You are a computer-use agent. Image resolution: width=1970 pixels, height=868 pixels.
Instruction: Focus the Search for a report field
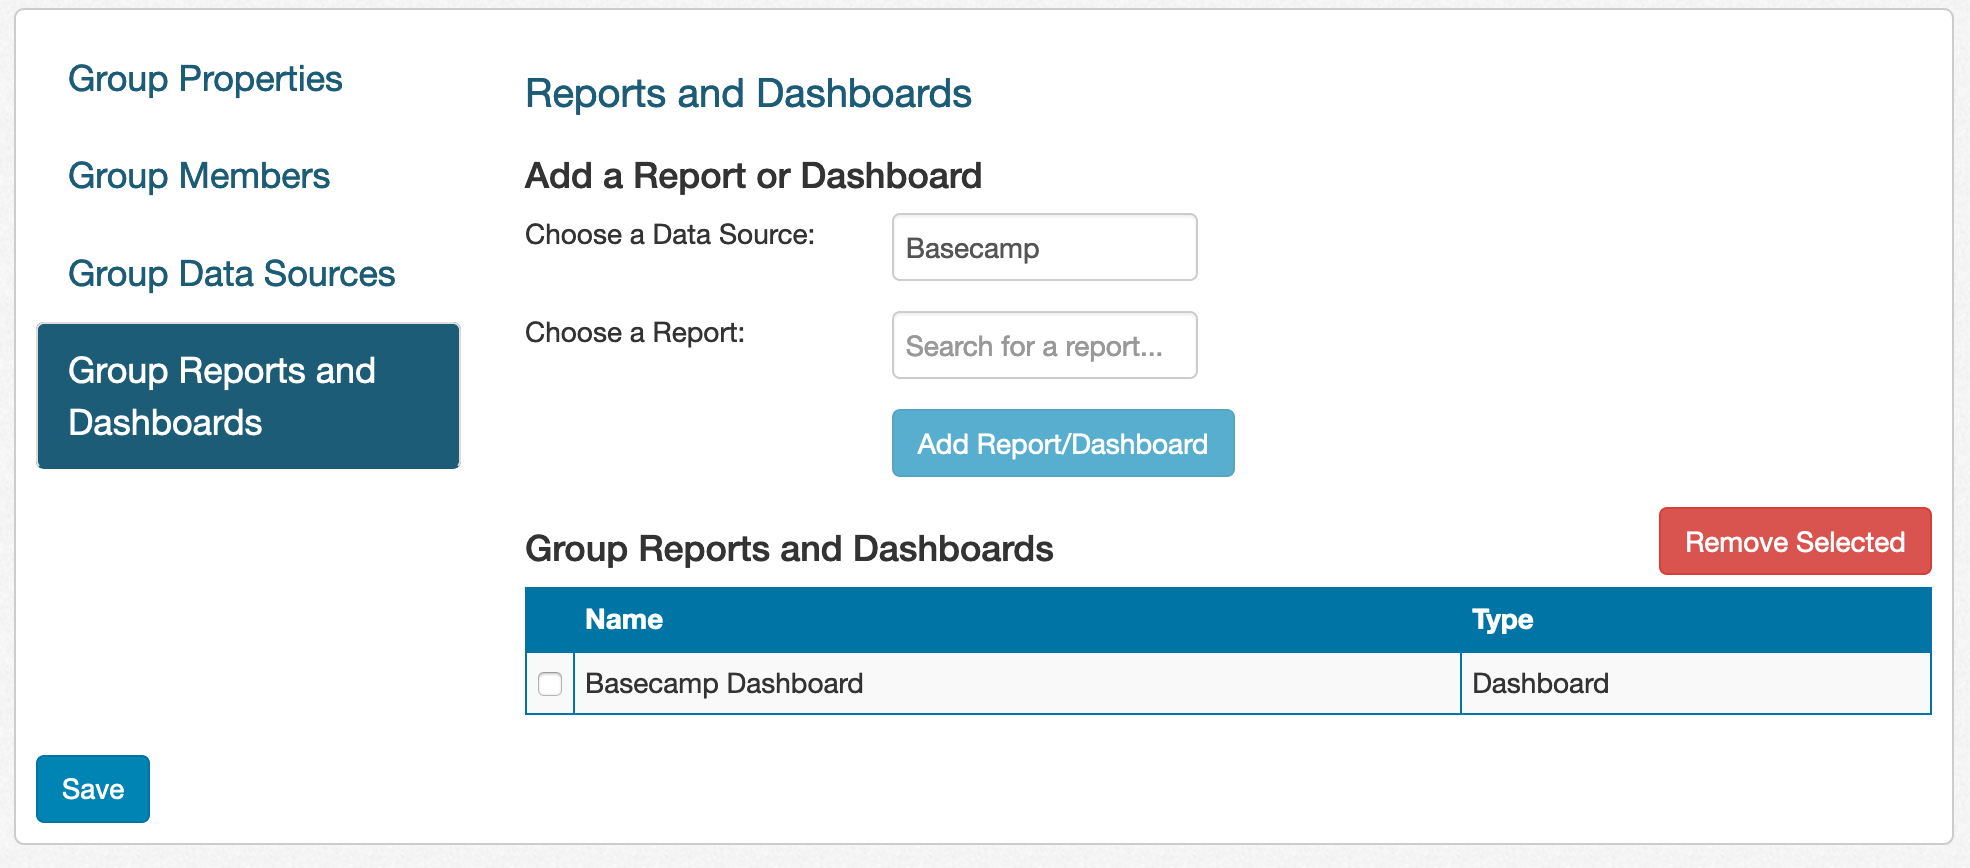click(x=1044, y=346)
